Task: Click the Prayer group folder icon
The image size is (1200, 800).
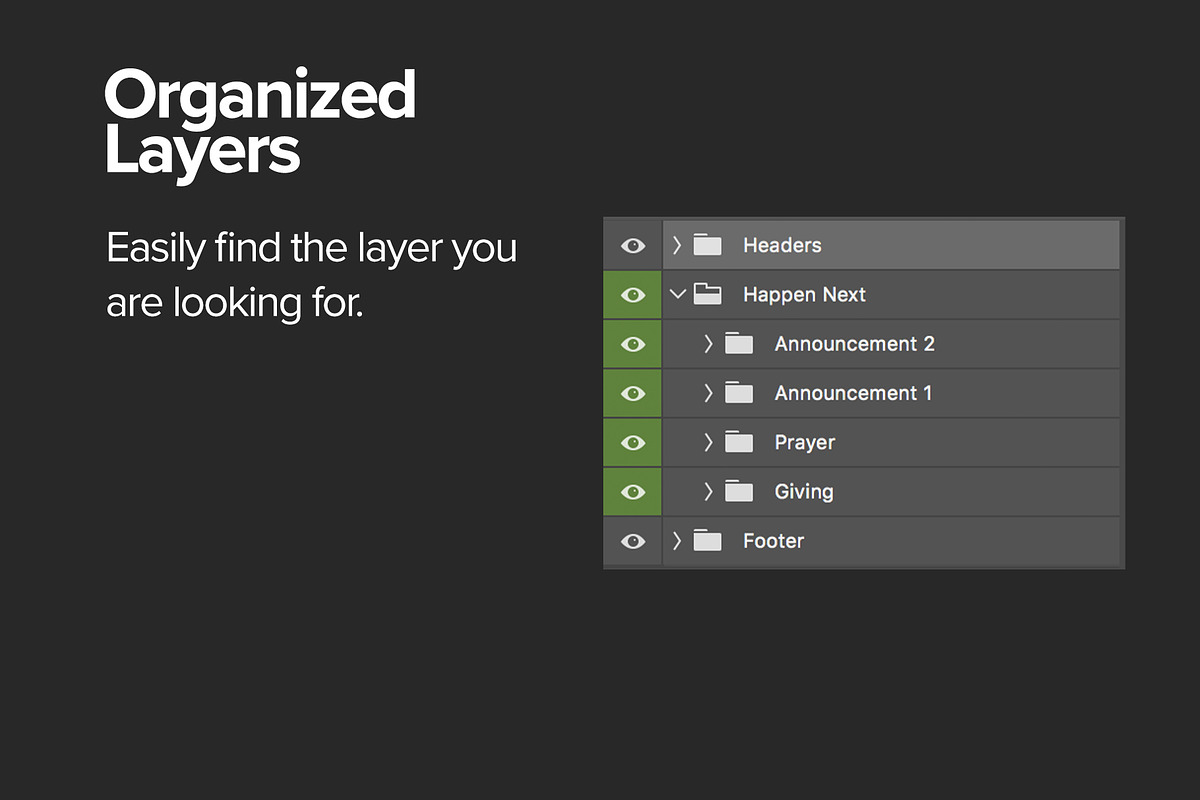Action: coord(739,442)
